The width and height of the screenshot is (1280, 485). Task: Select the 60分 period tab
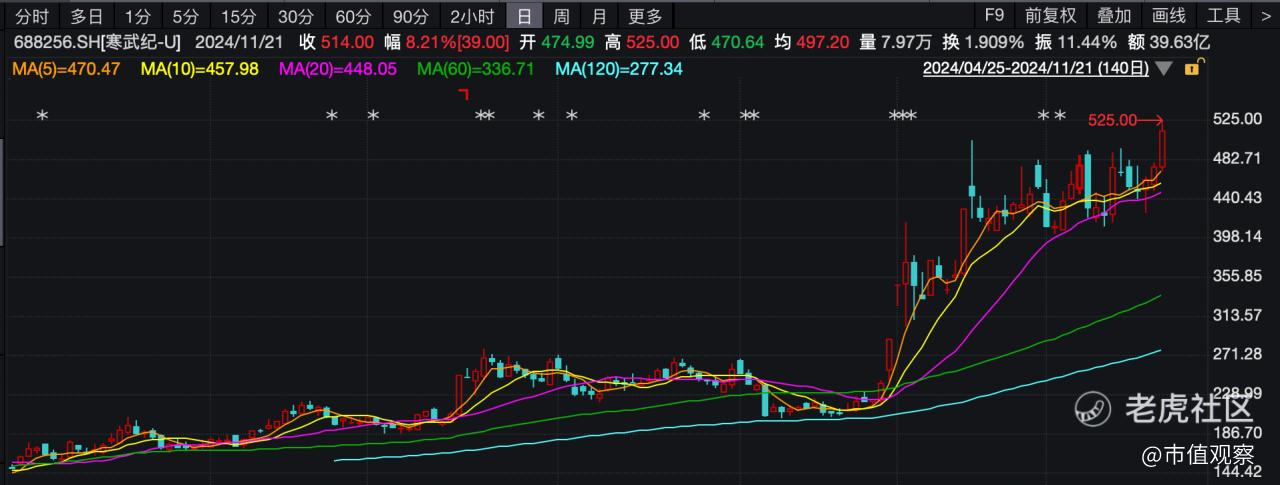354,16
